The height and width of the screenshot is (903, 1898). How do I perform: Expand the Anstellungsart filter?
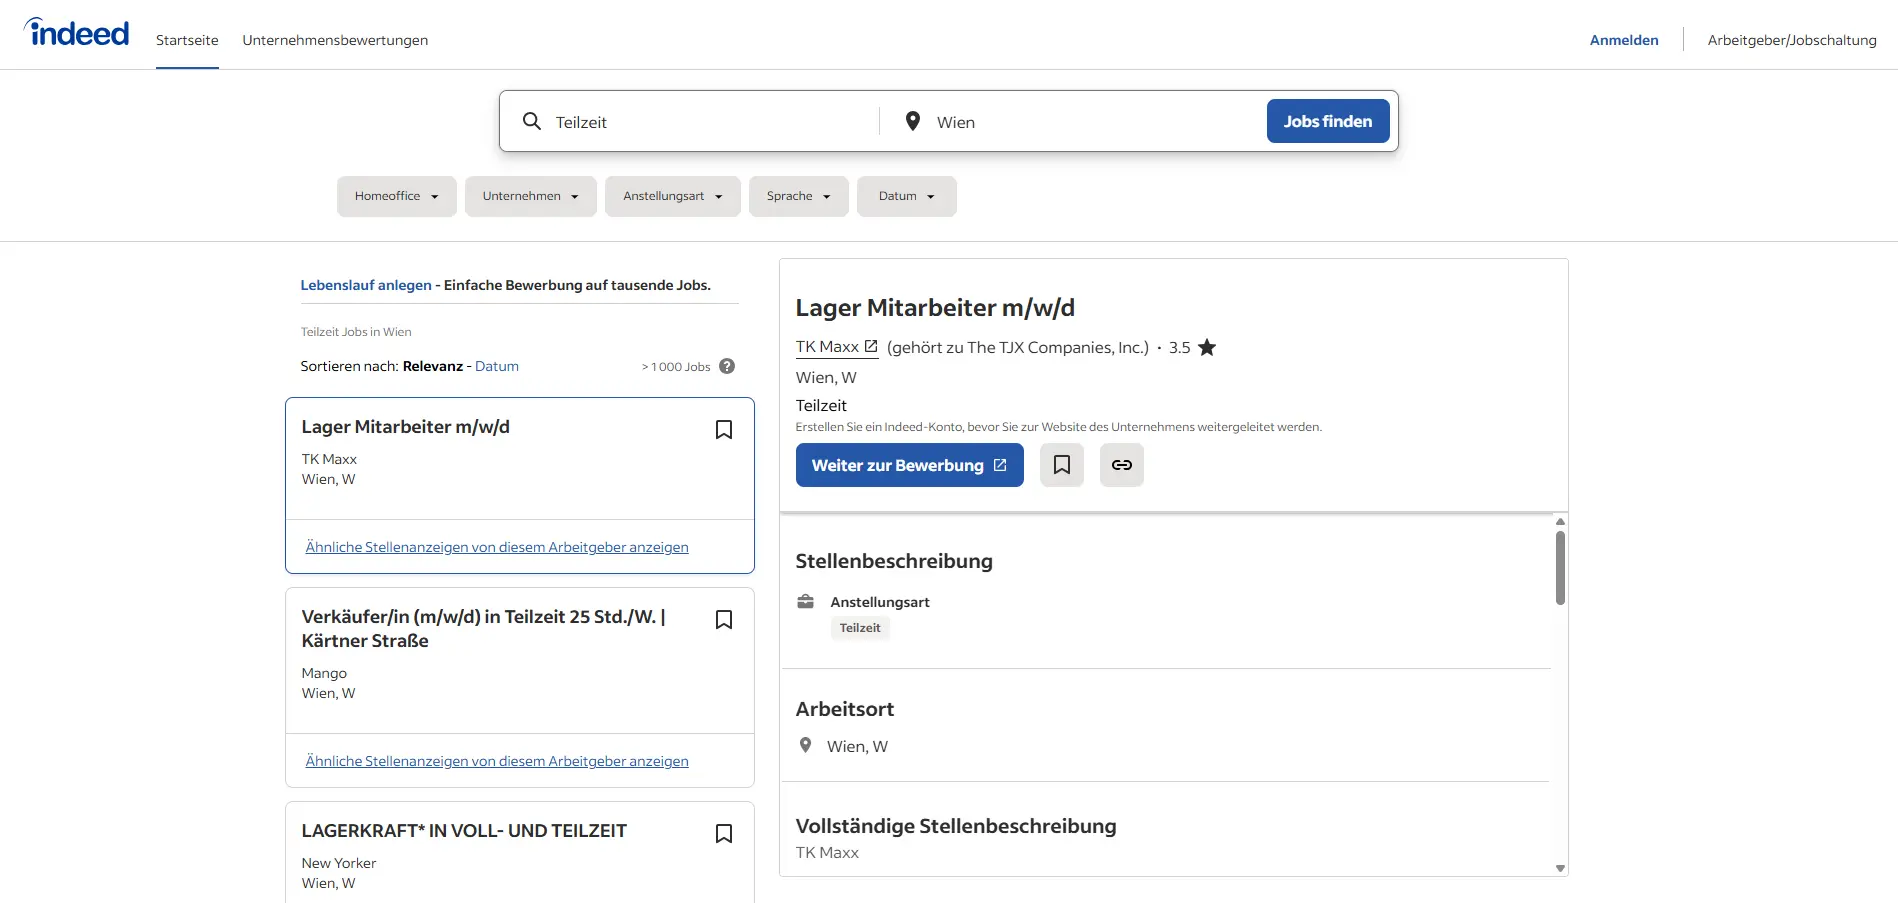tap(673, 196)
